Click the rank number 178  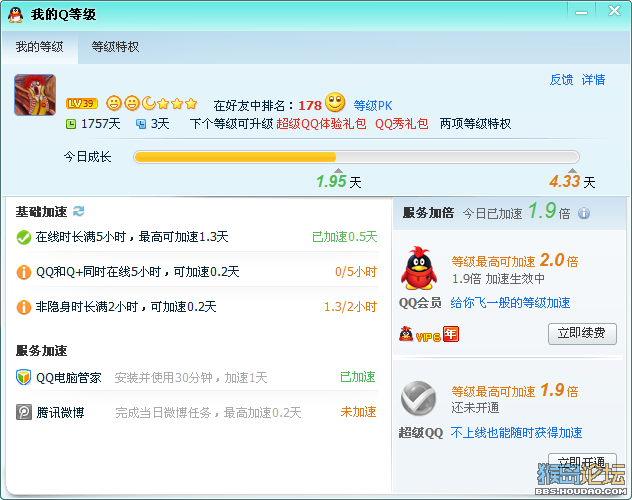point(310,106)
